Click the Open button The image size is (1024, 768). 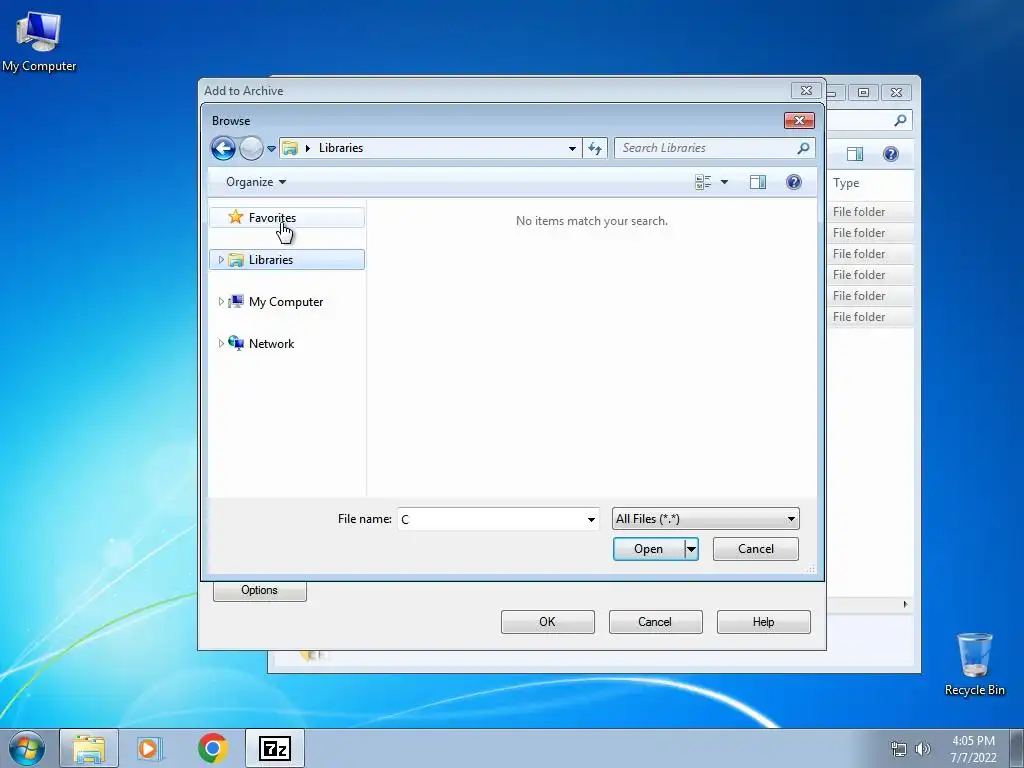(648, 549)
